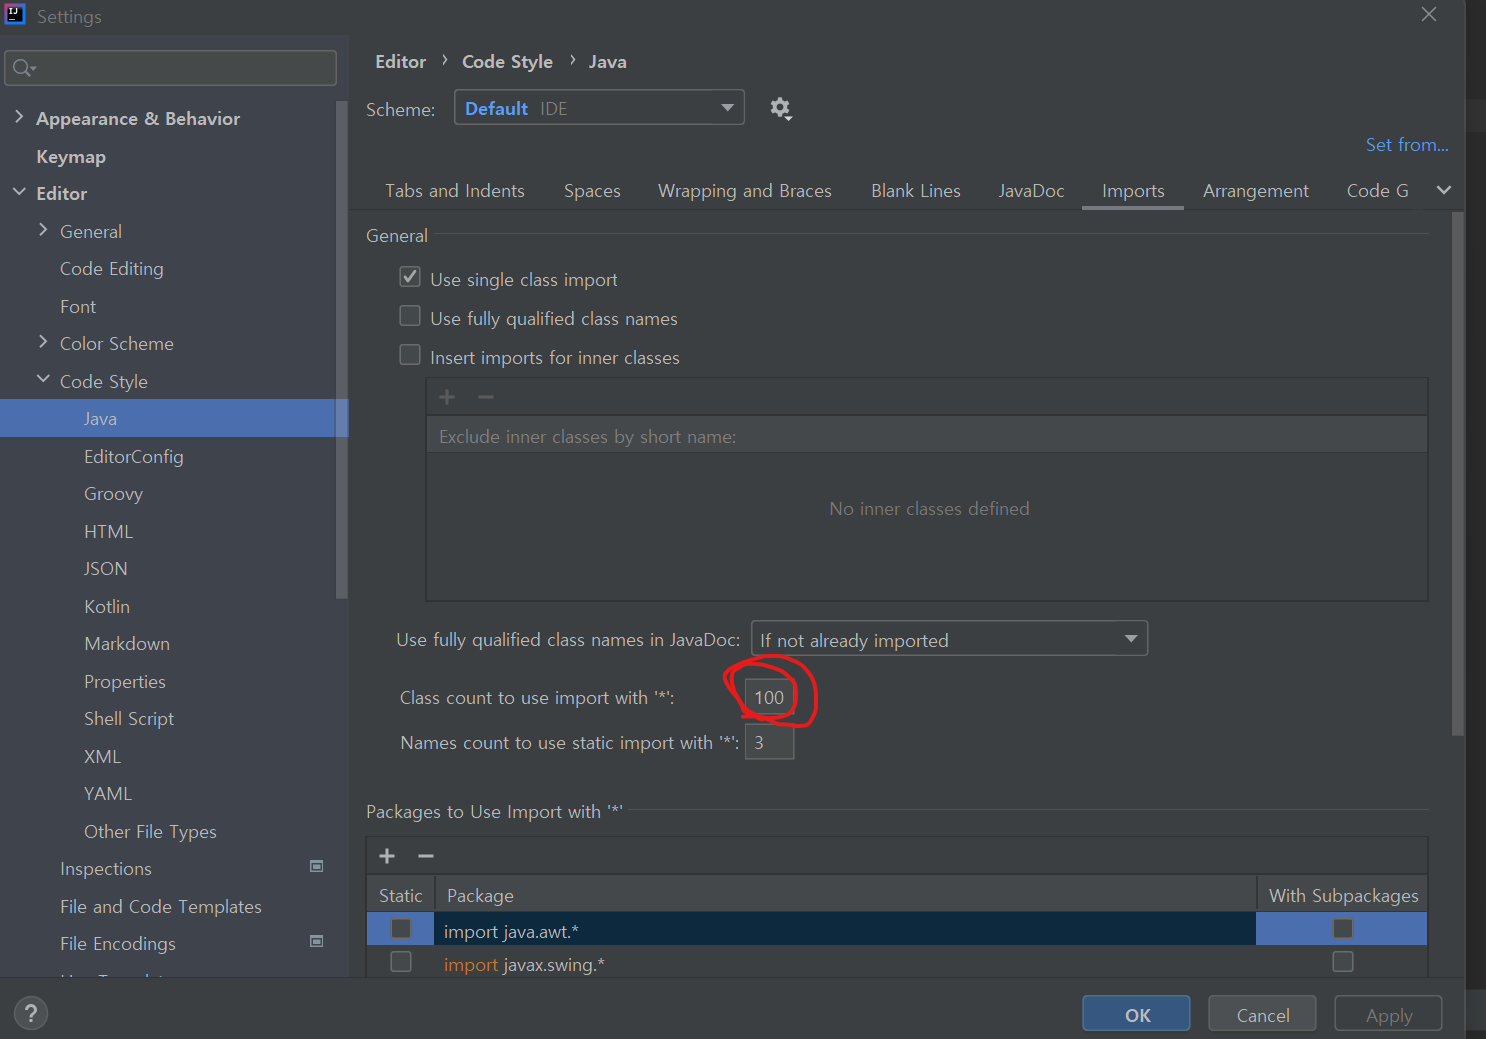The image size is (1486, 1039).
Task: Check the Static box for javax.swing
Action: pyautogui.click(x=401, y=962)
